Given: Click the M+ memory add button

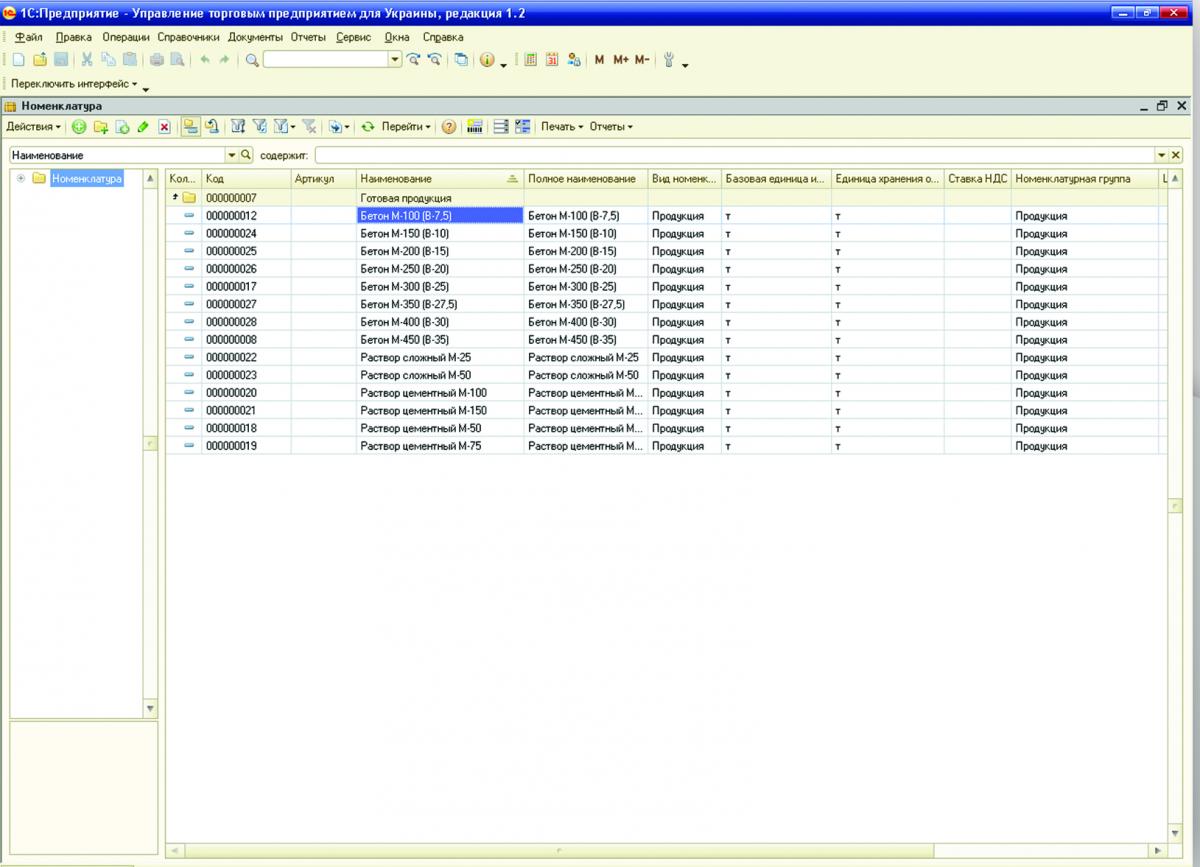Looking at the screenshot, I should [x=621, y=60].
